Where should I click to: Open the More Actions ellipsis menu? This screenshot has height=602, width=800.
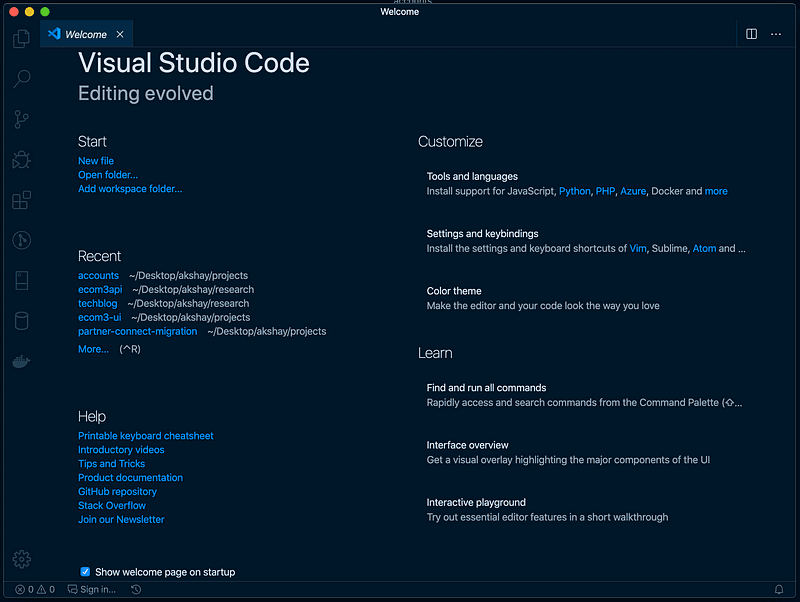click(x=776, y=33)
